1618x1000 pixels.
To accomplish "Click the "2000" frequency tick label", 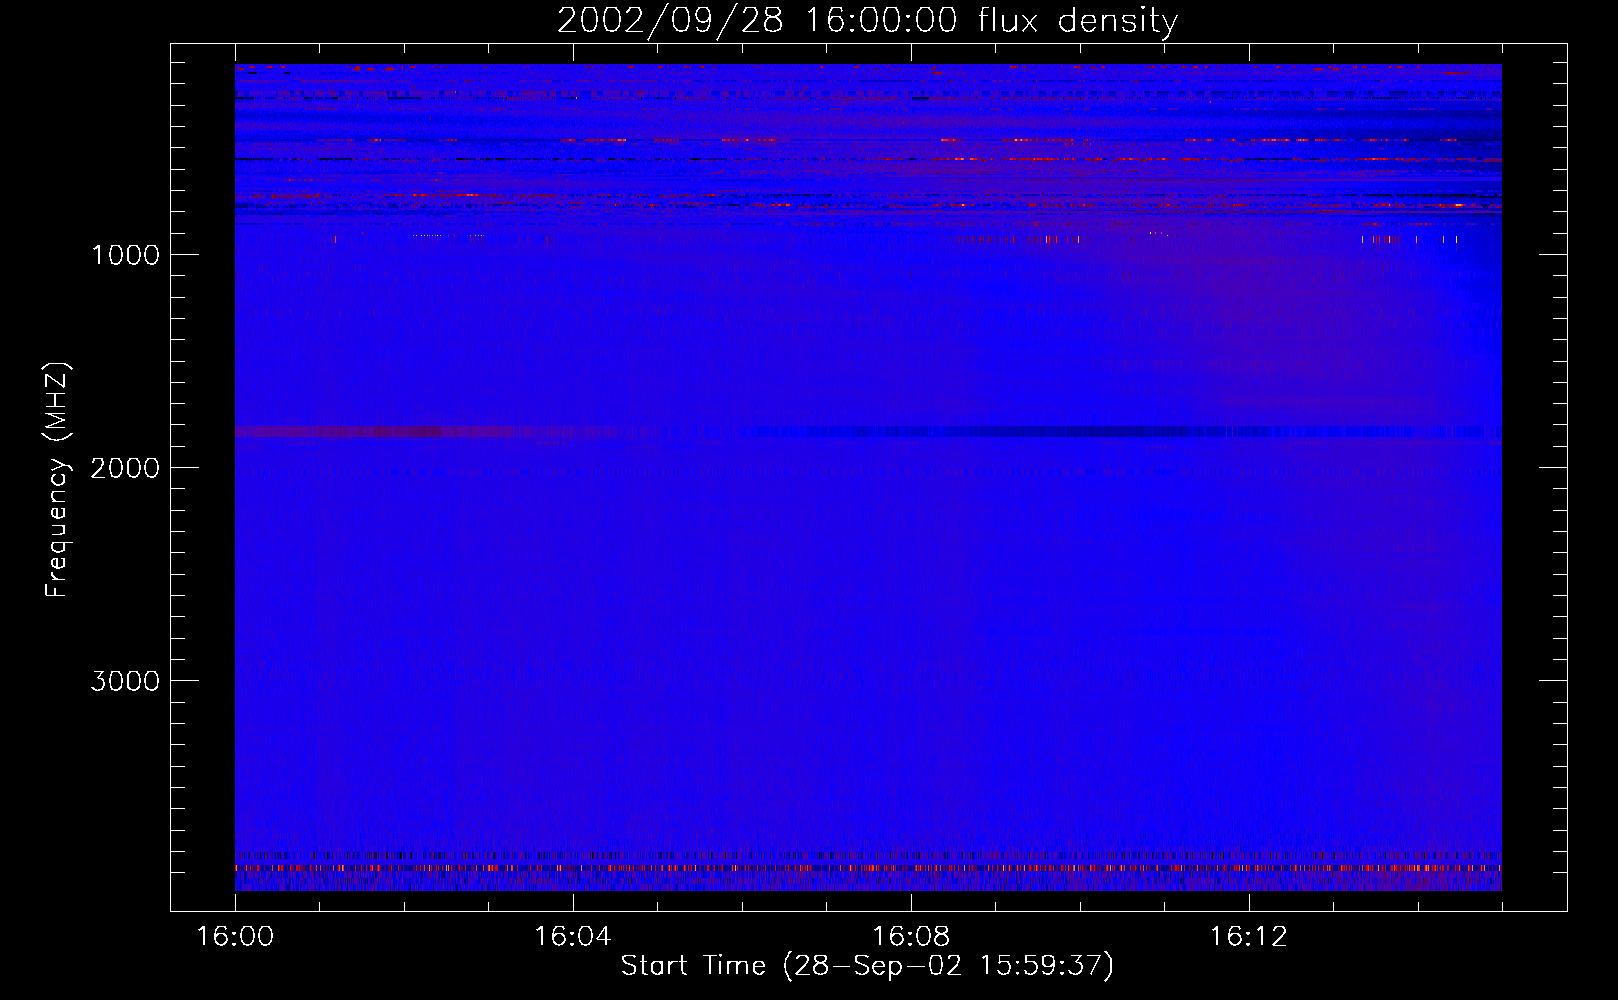I will pyautogui.click(x=125, y=468).
